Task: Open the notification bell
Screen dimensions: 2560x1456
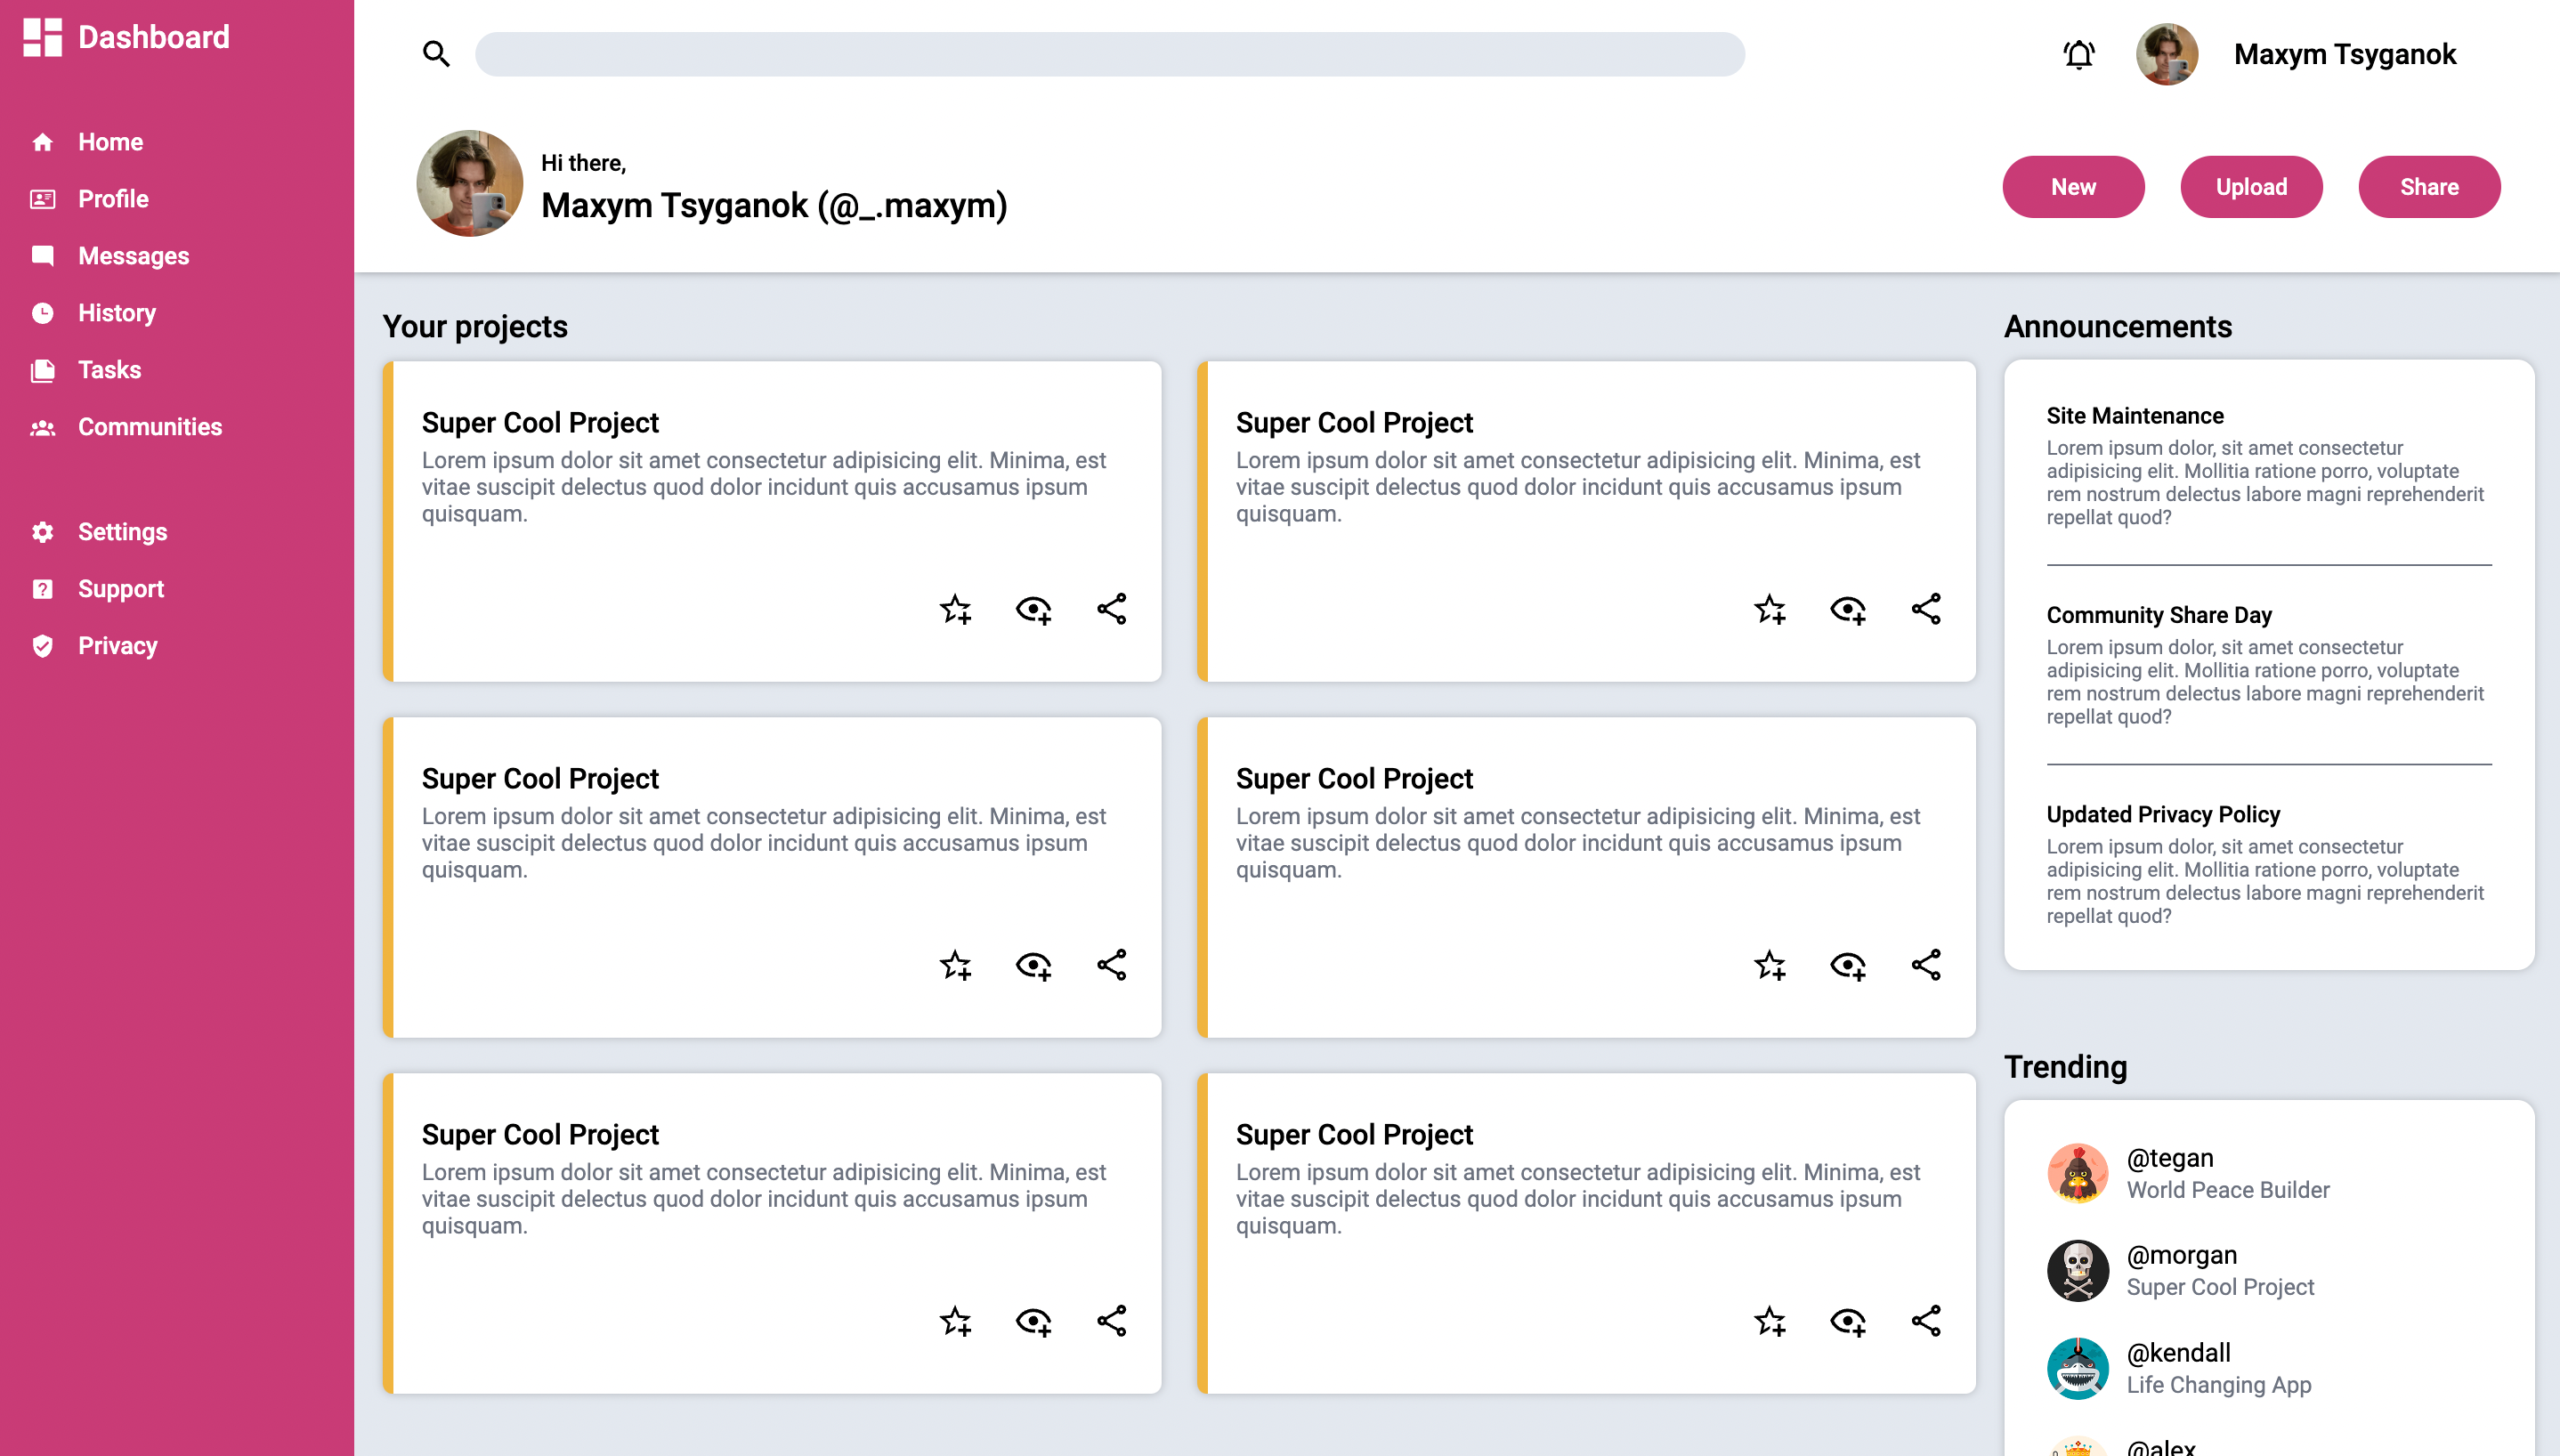Action: pyautogui.click(x=2079, y=54)
